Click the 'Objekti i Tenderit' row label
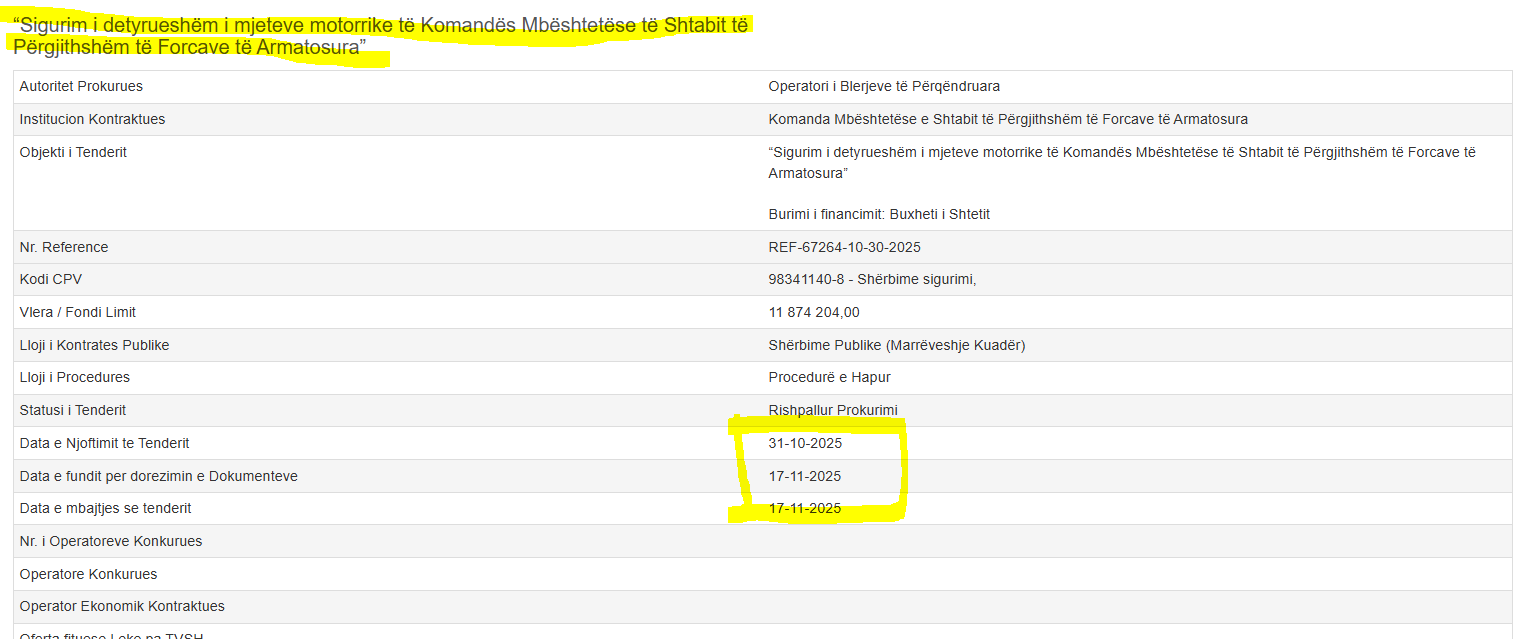 pyautogui.click(x=73, y=152)
